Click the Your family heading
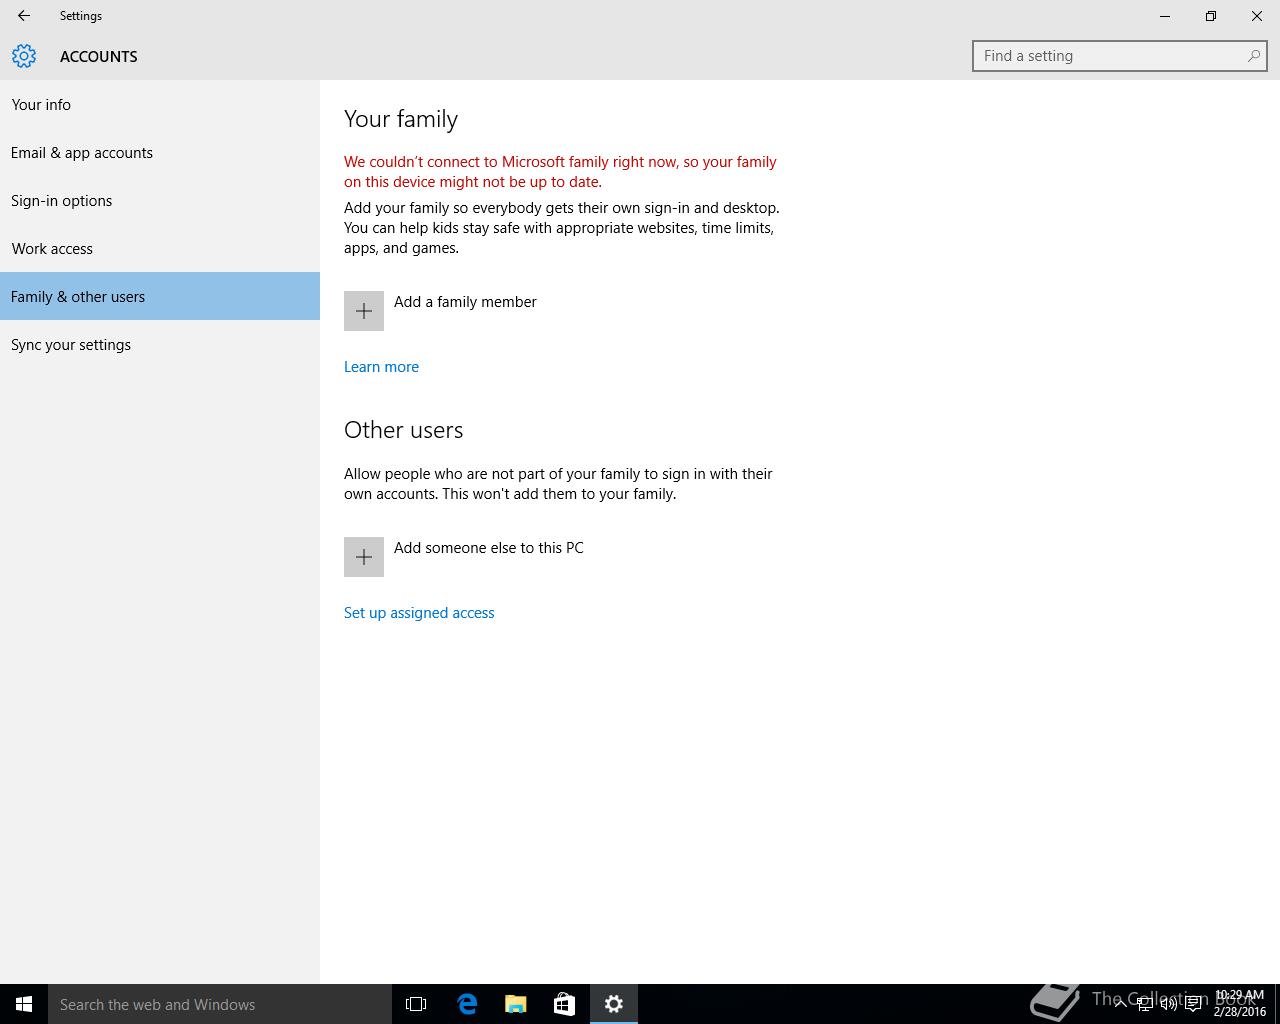 pyautogui.click(x=401, y=119)
